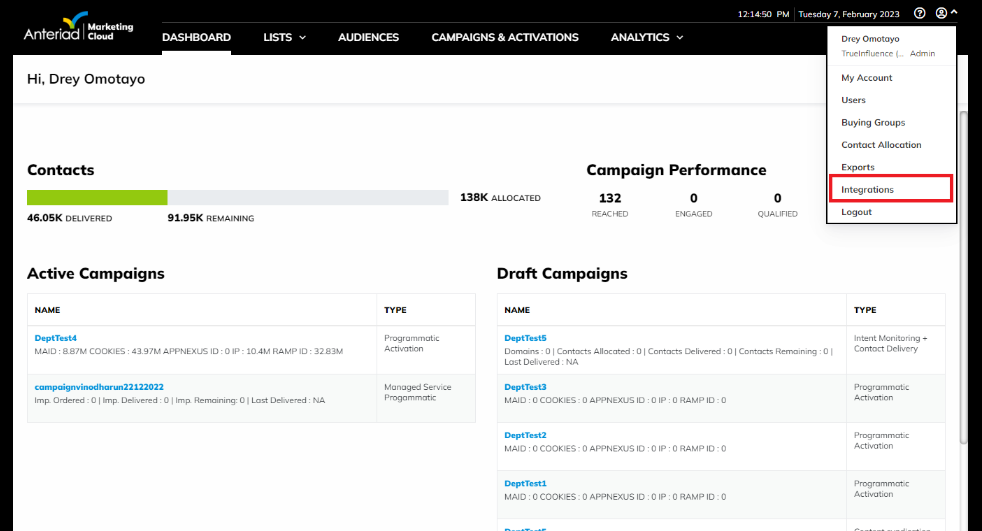
Task: Click the Active Campaigns TYPE column header
Action: [395, 310]
